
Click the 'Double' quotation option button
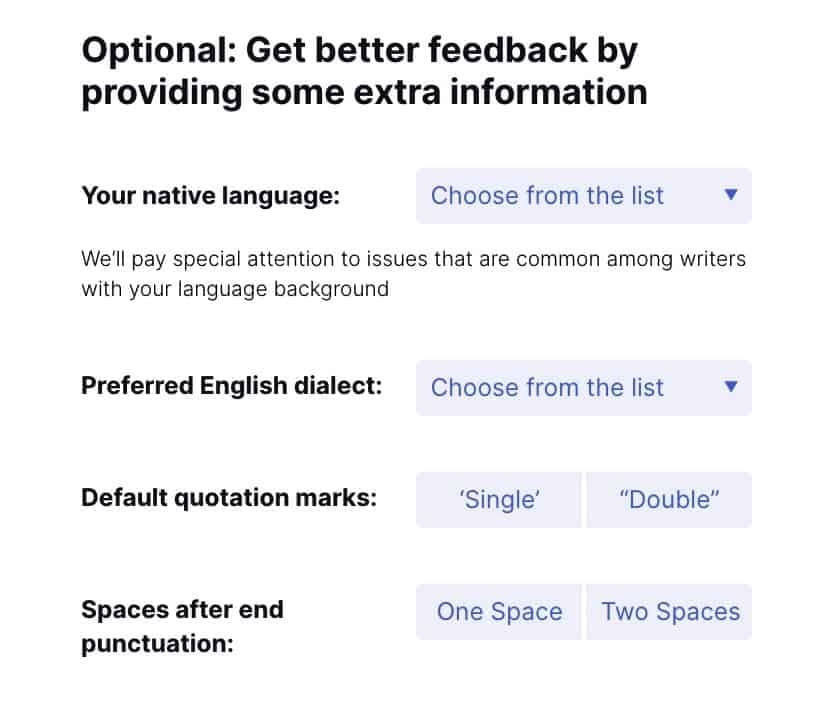point(669,499)
